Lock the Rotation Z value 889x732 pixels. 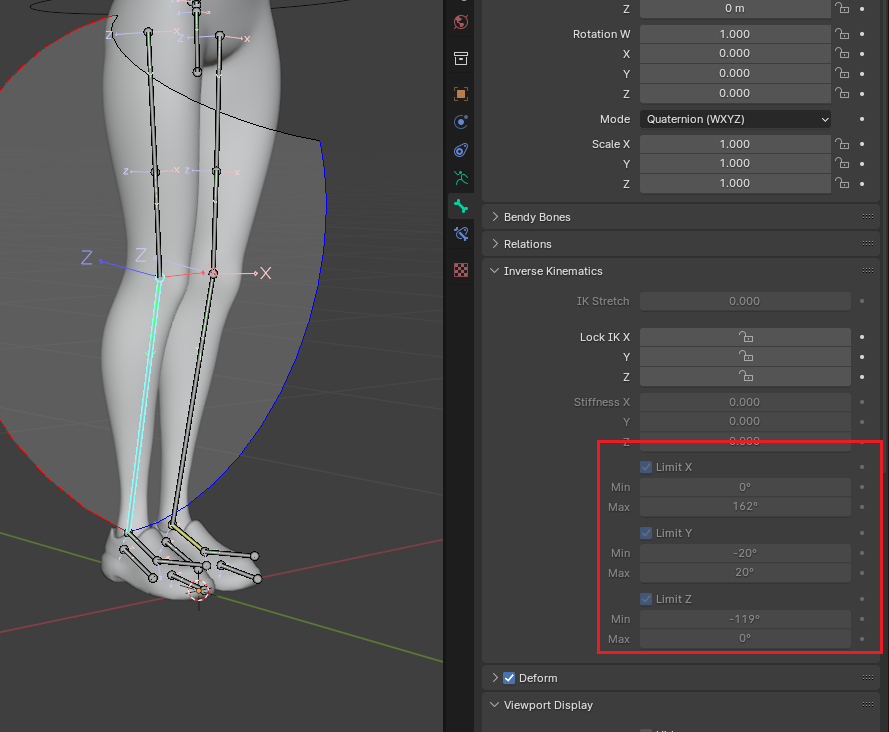click(x=842, y=93)
